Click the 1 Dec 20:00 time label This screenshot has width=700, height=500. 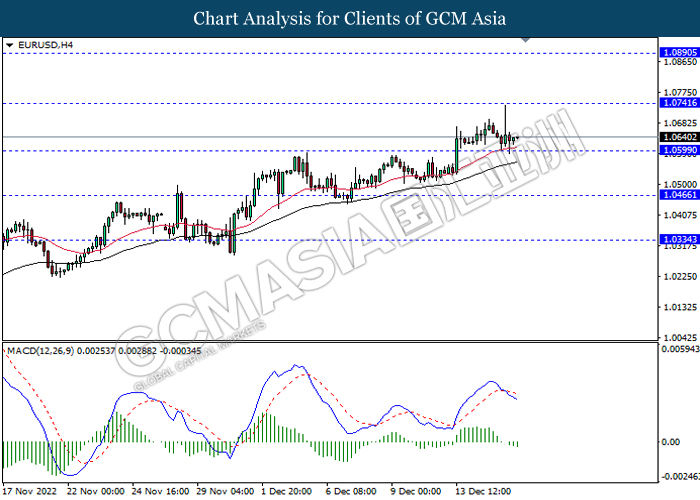(x=286, y=491)
